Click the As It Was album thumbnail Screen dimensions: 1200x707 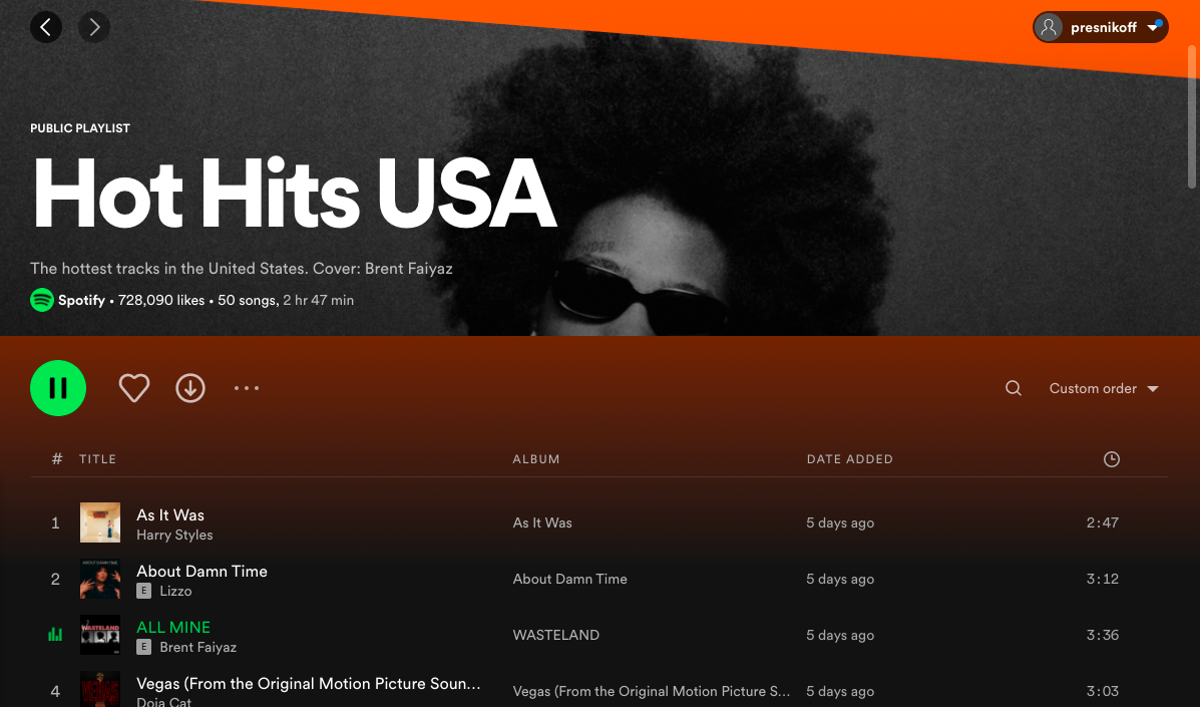tap(100, 523)
